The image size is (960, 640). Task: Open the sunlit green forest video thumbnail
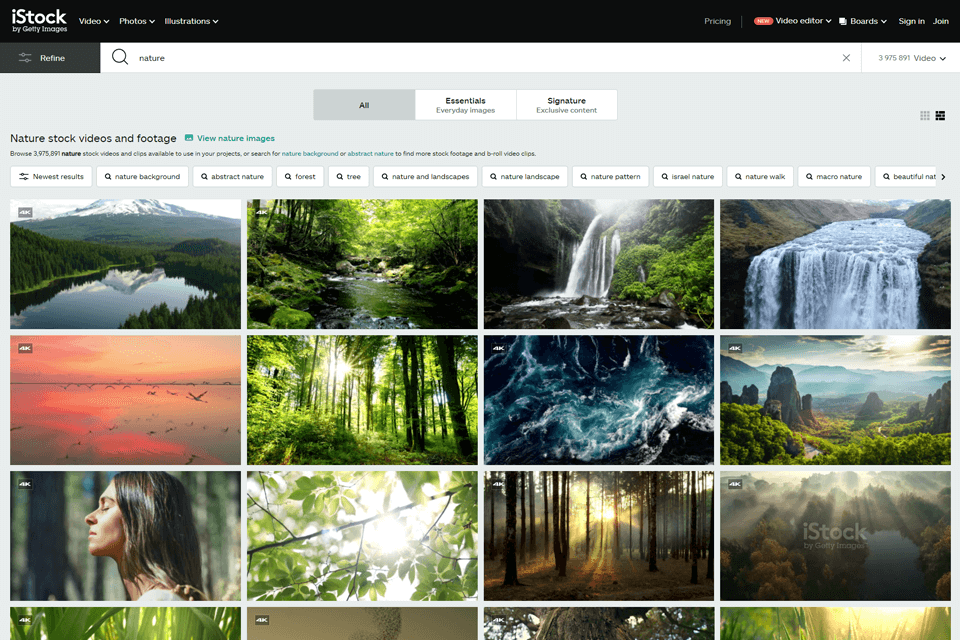pyautogui.click(x=362, y=400)
